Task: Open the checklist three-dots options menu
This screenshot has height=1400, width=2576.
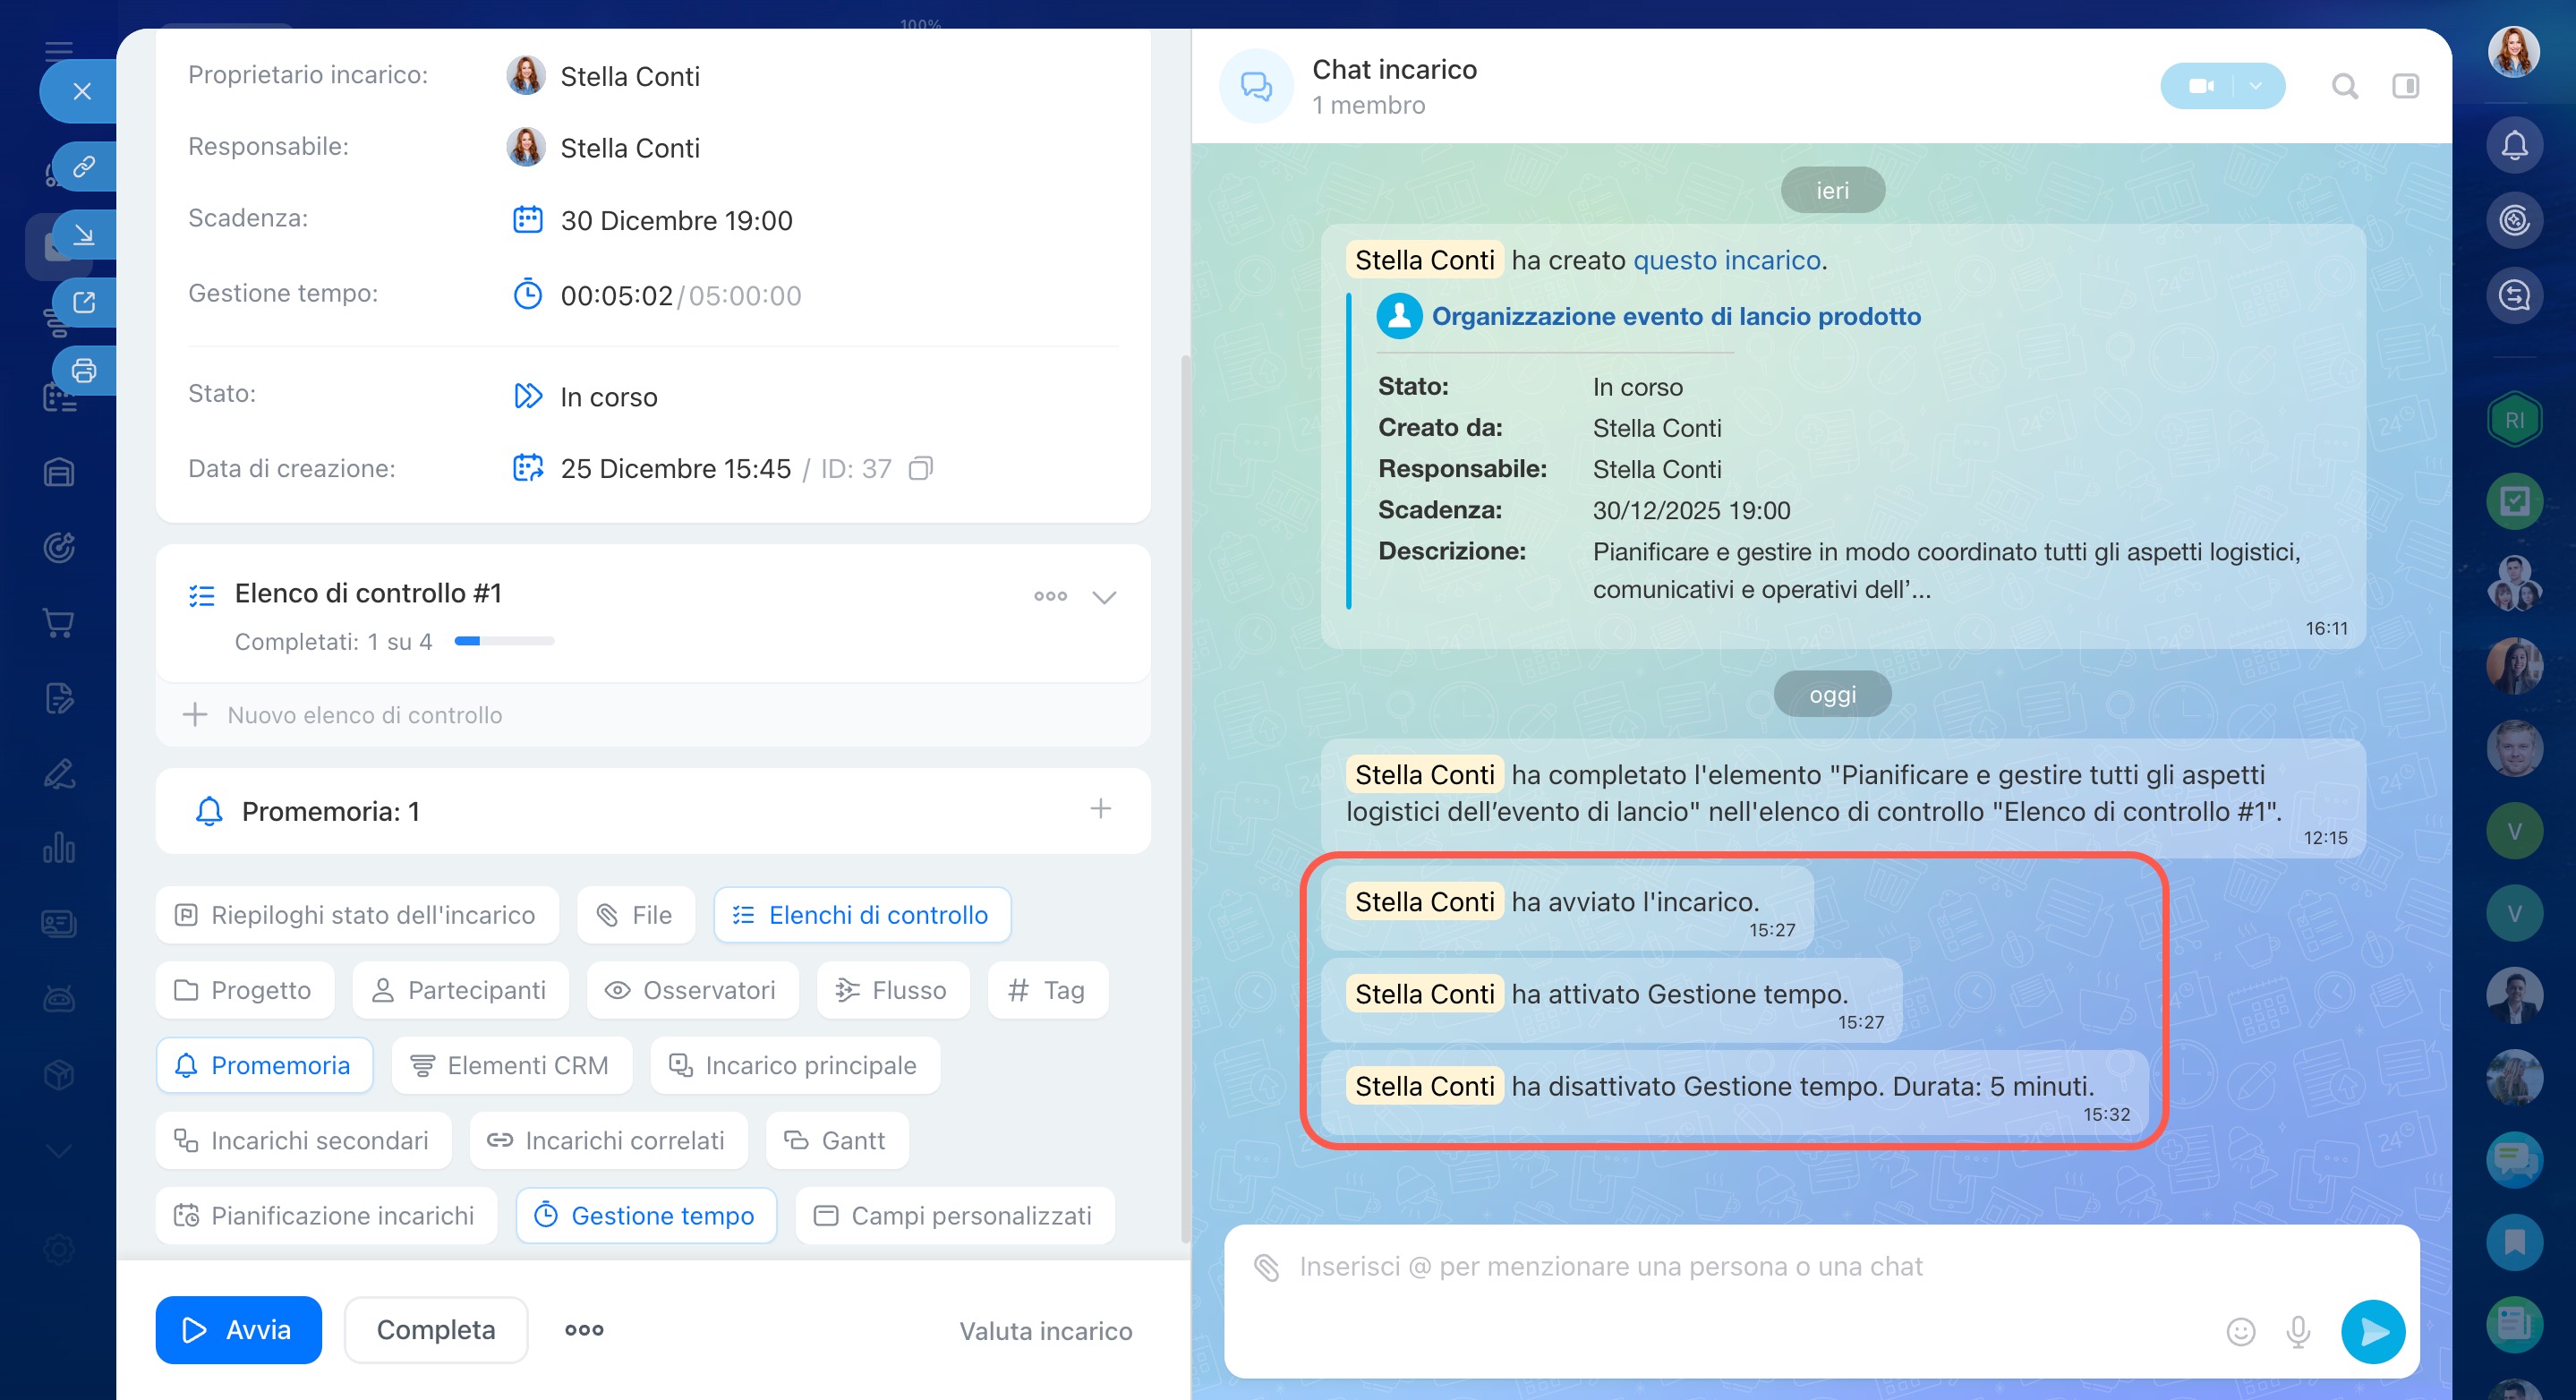Action: (x=1050, y=596)
